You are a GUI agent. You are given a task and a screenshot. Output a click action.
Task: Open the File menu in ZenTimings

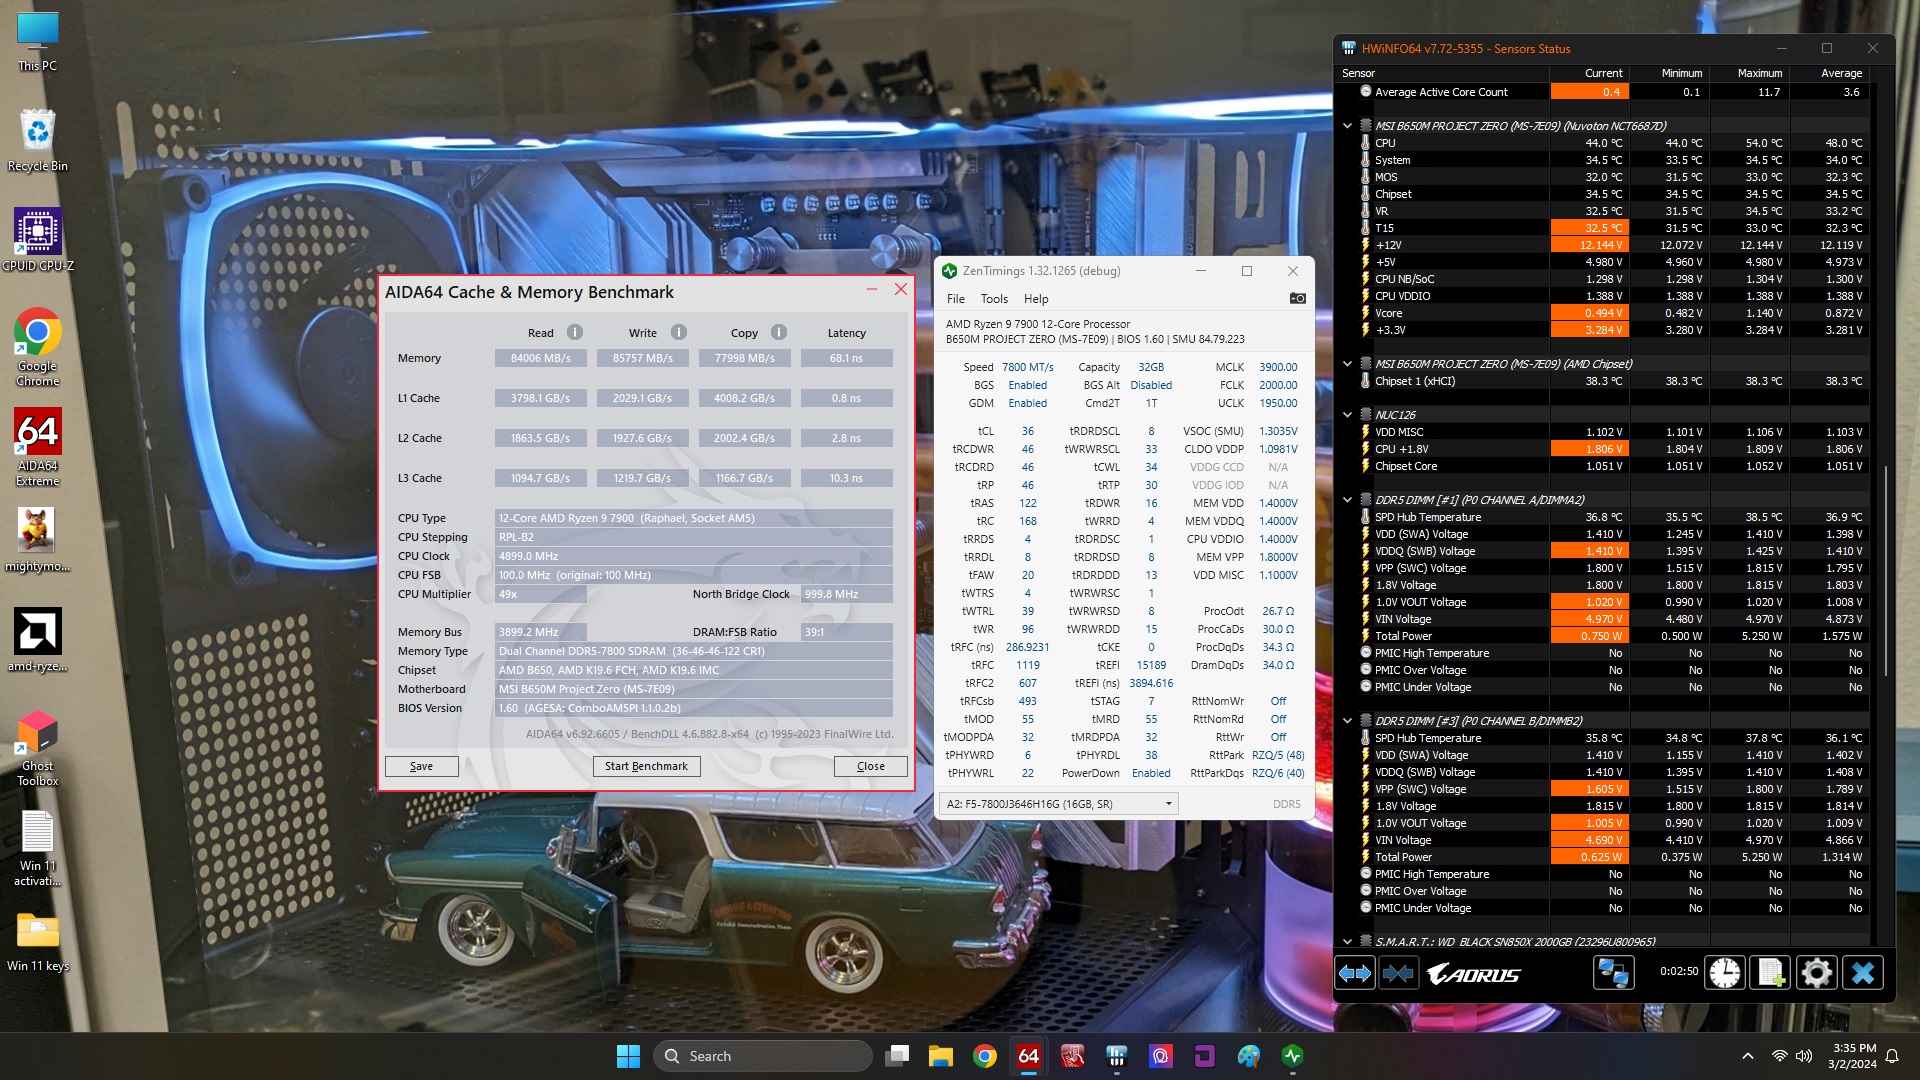(956, 299)
